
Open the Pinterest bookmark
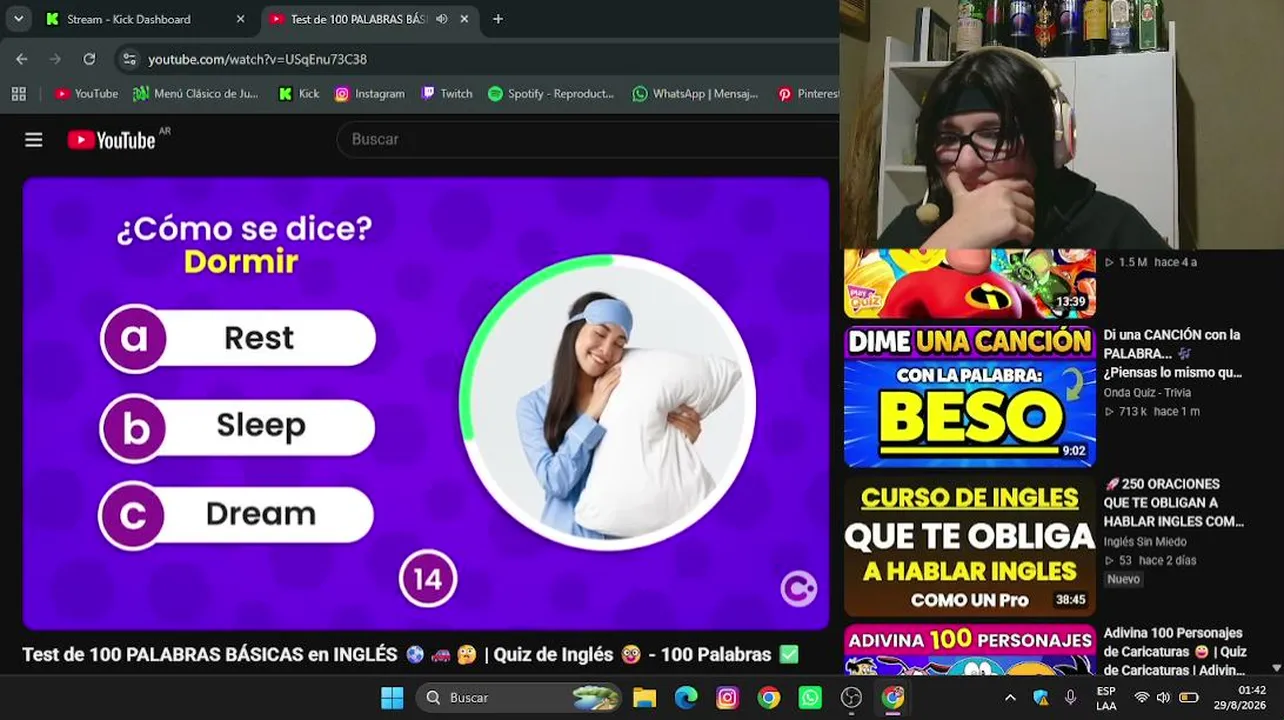click(x=808, y=93)
